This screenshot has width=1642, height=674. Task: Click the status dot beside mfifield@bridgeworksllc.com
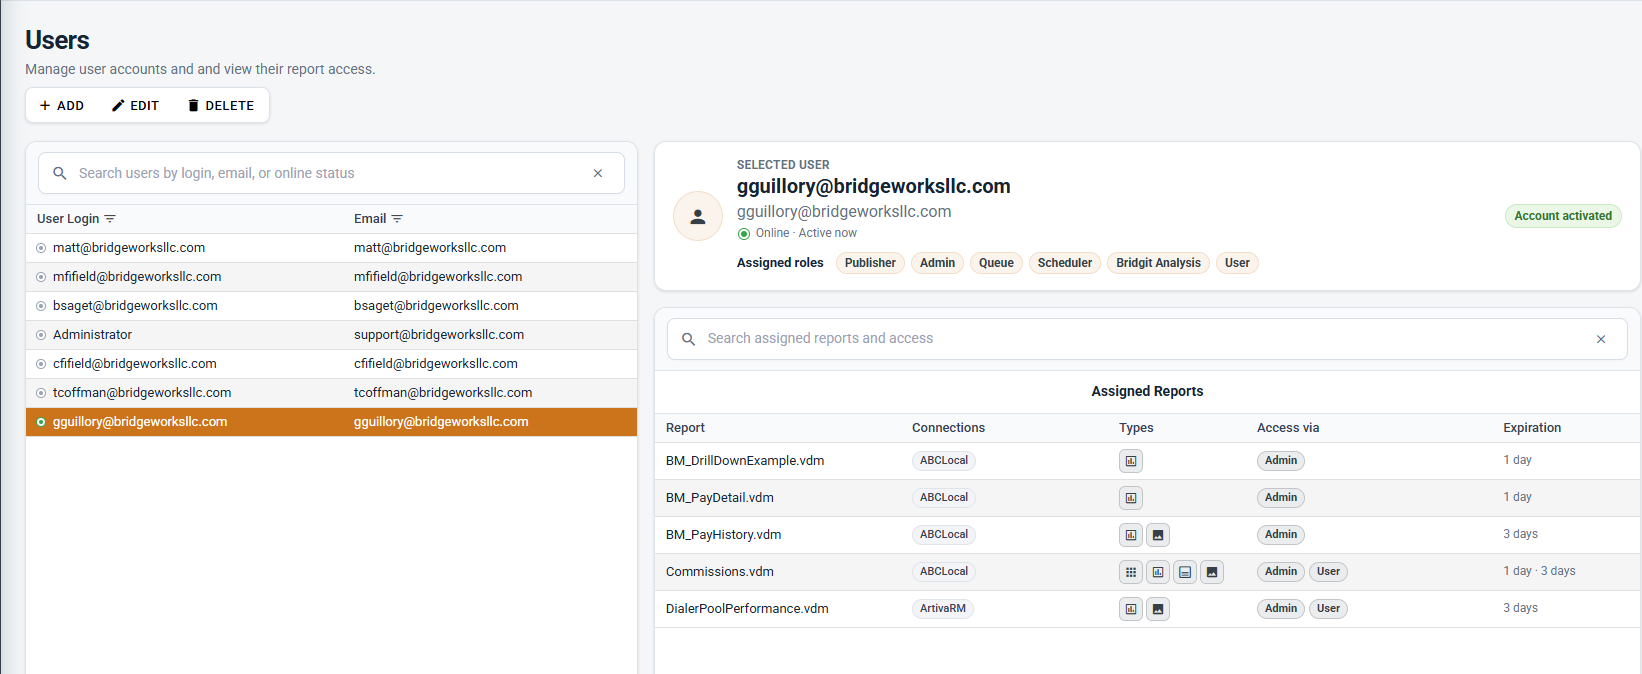41,277
